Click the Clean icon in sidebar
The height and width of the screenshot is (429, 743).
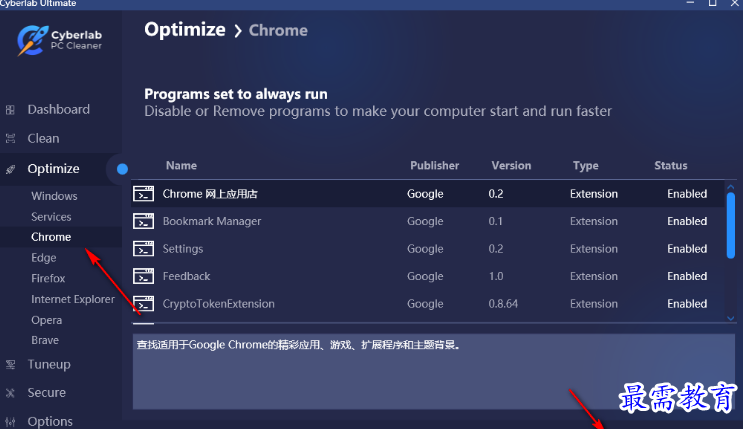tap(10, 138)
